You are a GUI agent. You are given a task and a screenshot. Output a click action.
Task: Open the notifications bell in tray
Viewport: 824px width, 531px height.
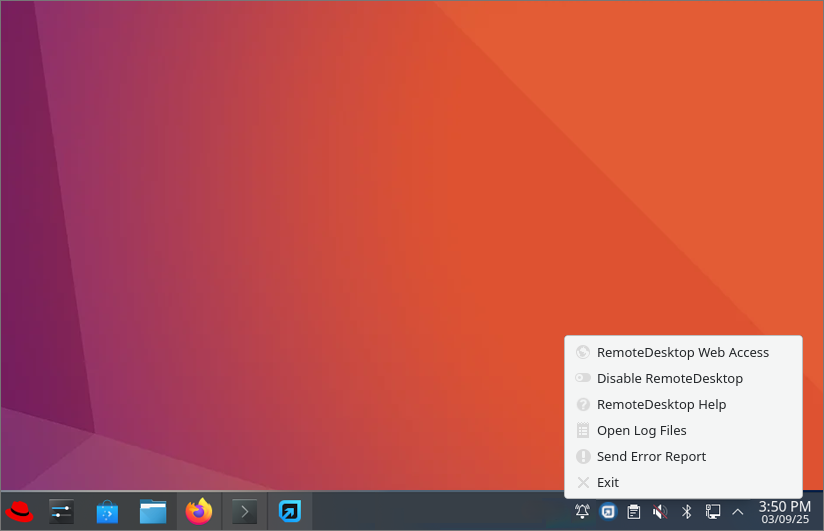point(582,512)
